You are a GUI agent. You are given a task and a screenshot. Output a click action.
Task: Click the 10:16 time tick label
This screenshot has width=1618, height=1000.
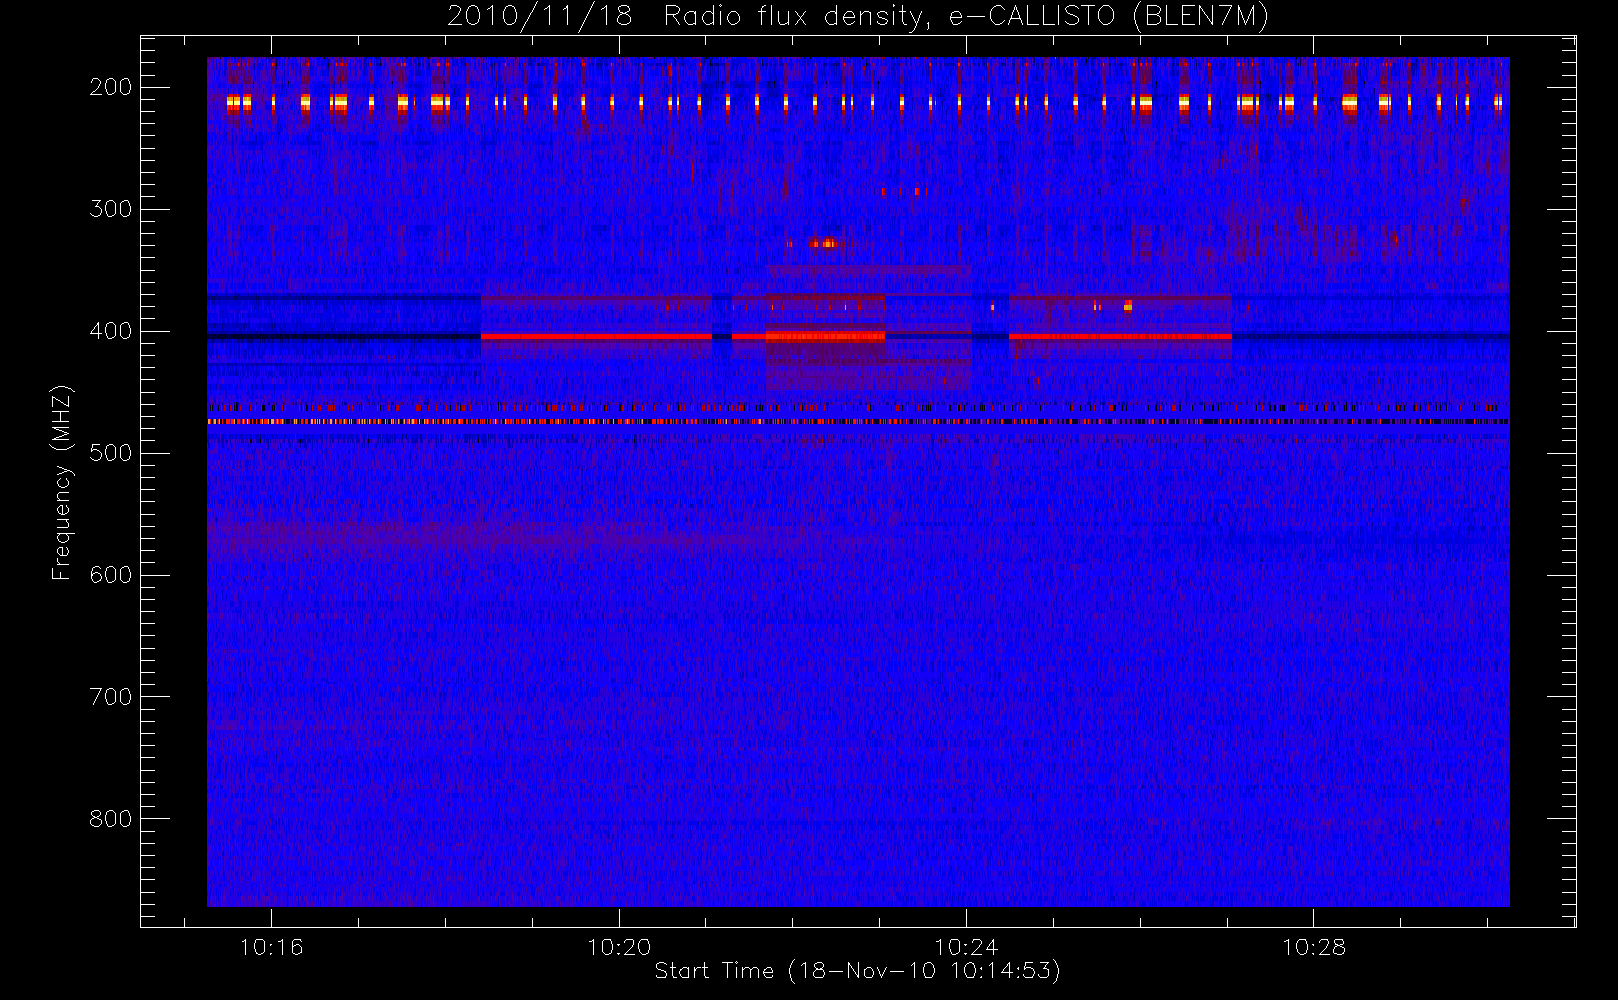pyautogui.click(x=271, y=947)
